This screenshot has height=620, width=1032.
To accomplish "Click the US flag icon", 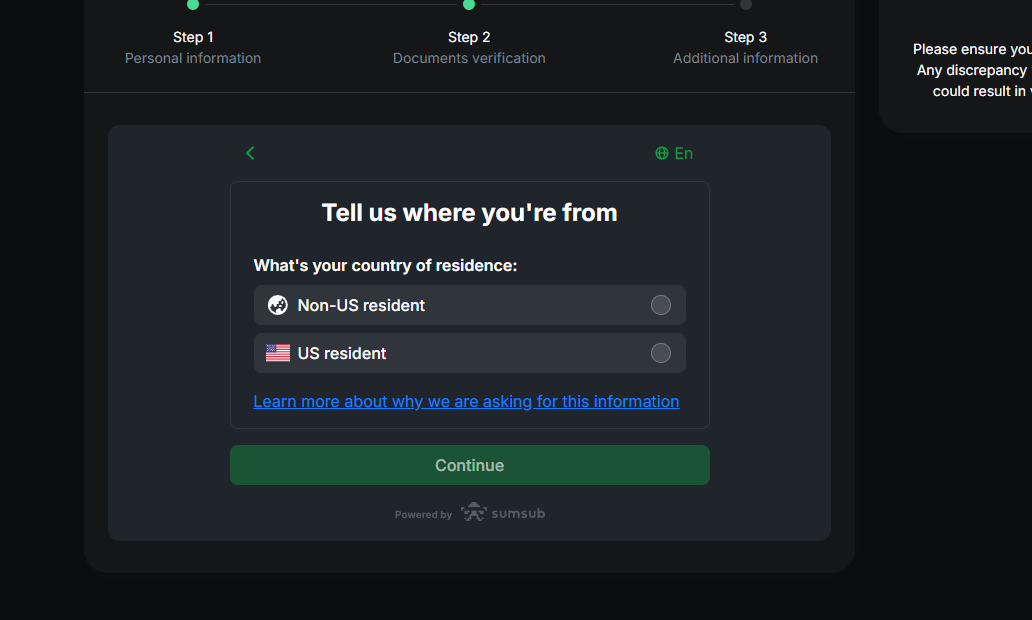I will [278, 353].
